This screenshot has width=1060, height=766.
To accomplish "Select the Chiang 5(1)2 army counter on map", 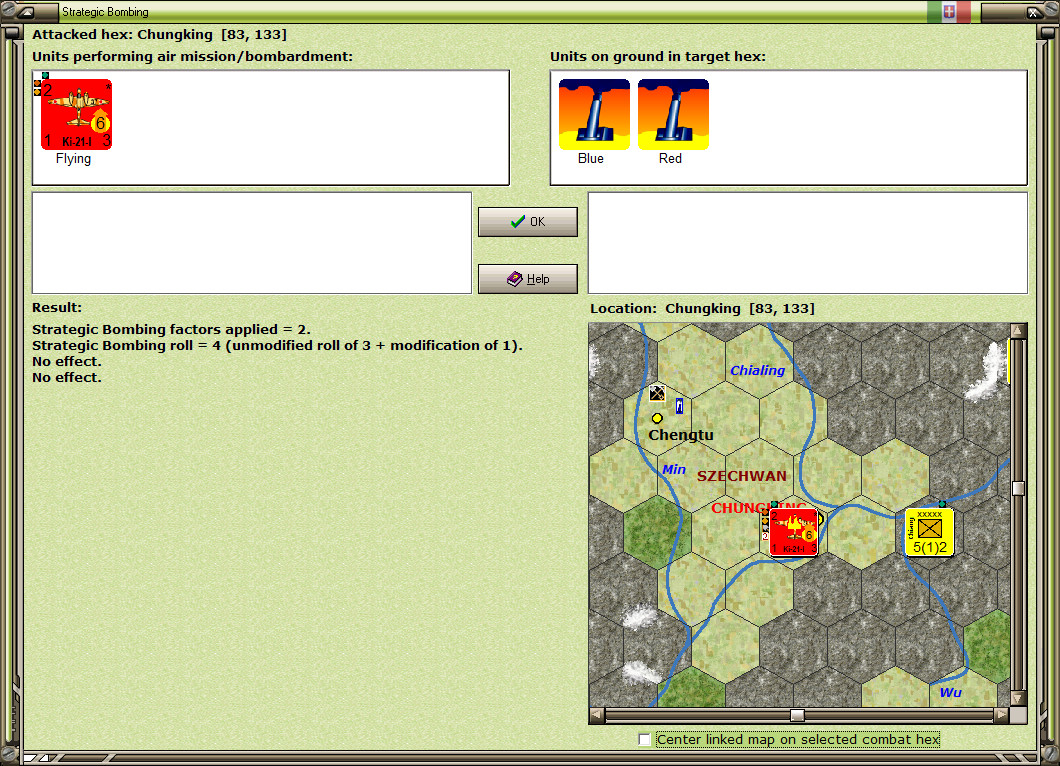I will [930, 533].
